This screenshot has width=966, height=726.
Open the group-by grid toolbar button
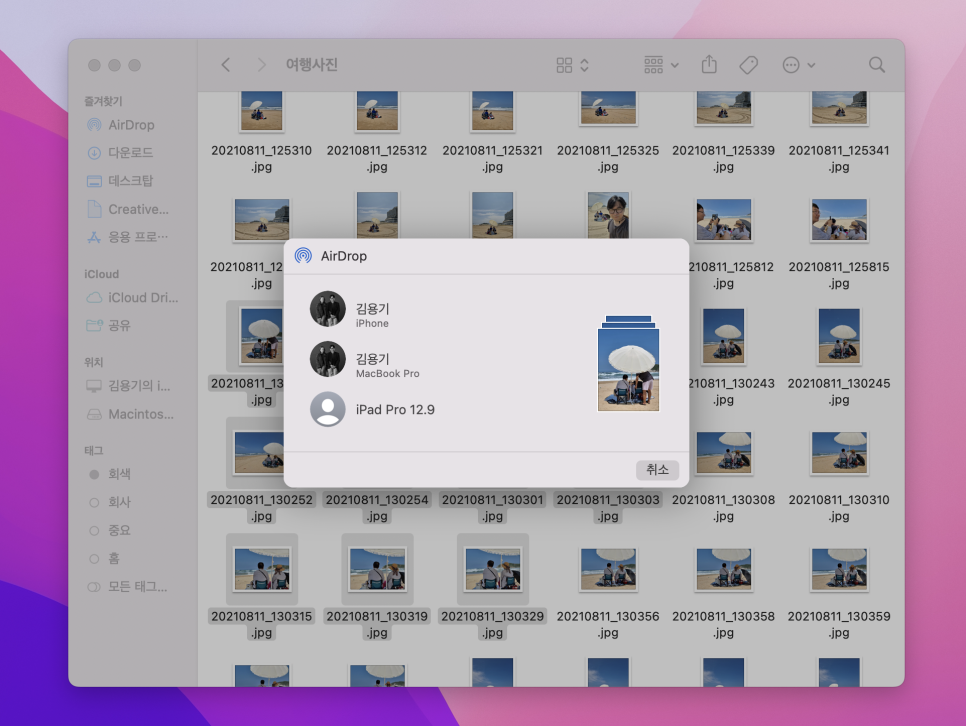point(654,65)
